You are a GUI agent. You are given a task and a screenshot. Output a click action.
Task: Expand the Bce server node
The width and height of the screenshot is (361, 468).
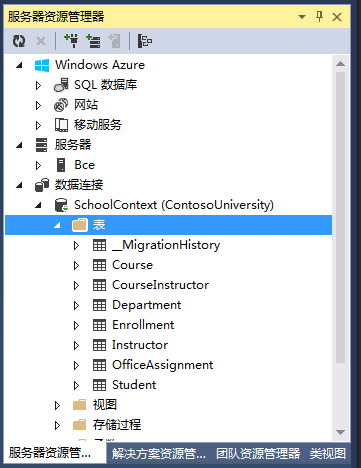[38, 165]
